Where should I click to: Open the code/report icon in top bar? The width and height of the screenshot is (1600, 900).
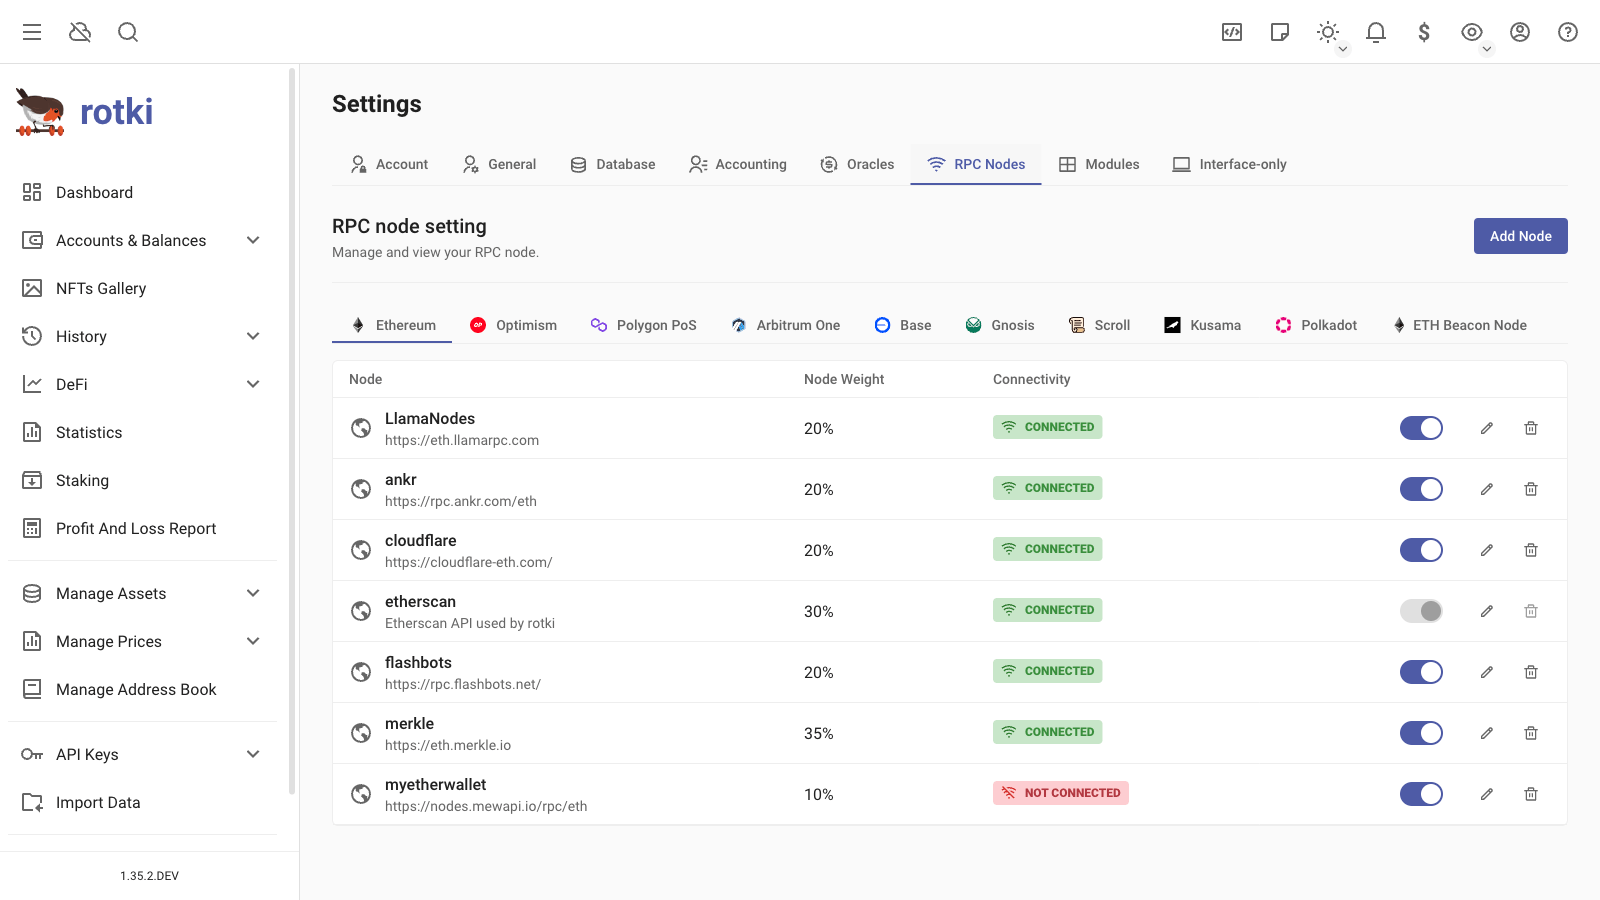coord(1232,32)
